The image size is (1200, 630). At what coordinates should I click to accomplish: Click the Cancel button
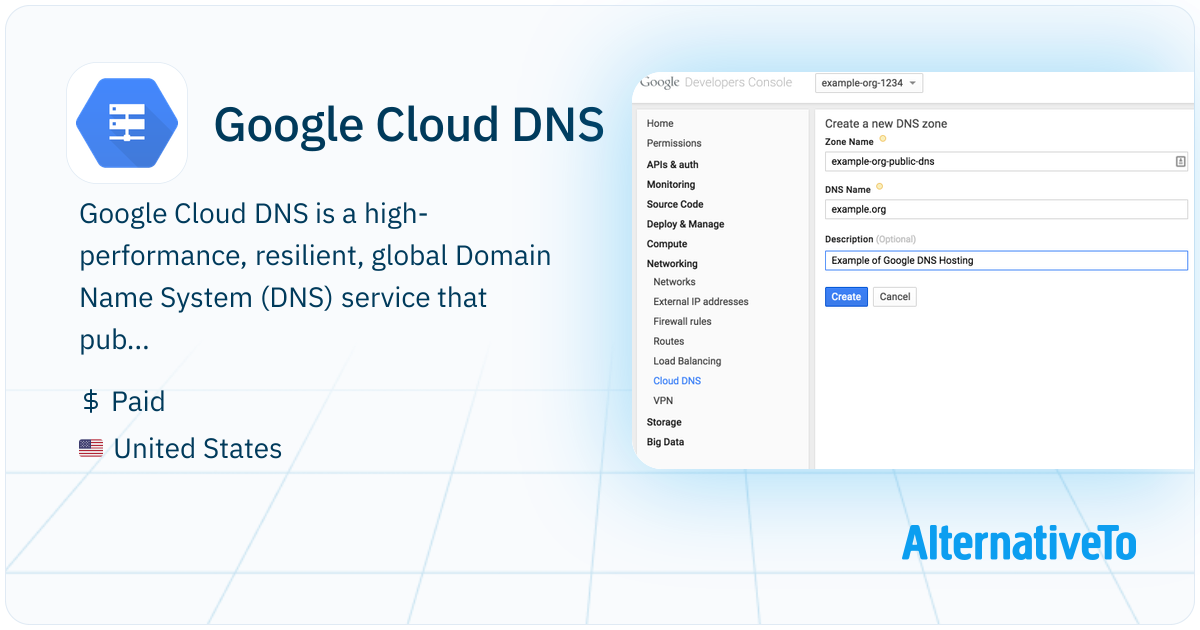895,297
